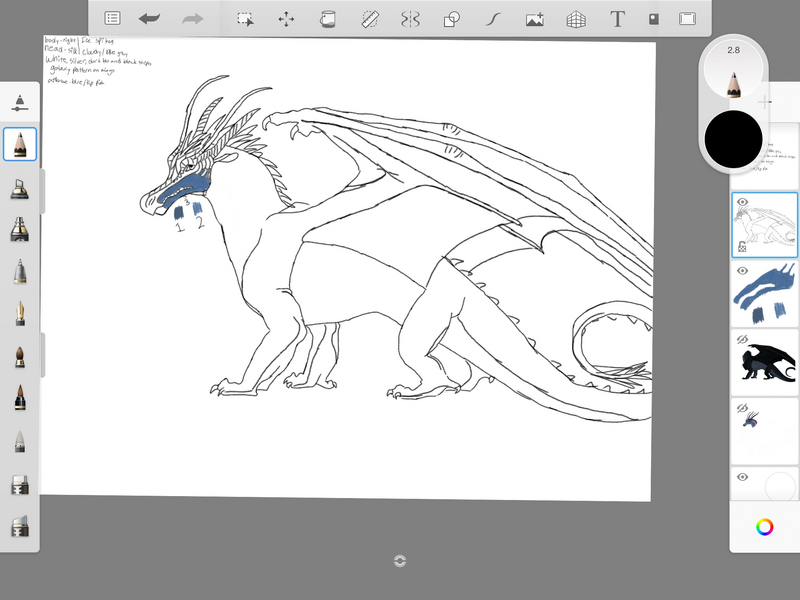Viewport: 800px width, 600px height.
Task: Tap the black current color puck
Action: coord(733,139)
